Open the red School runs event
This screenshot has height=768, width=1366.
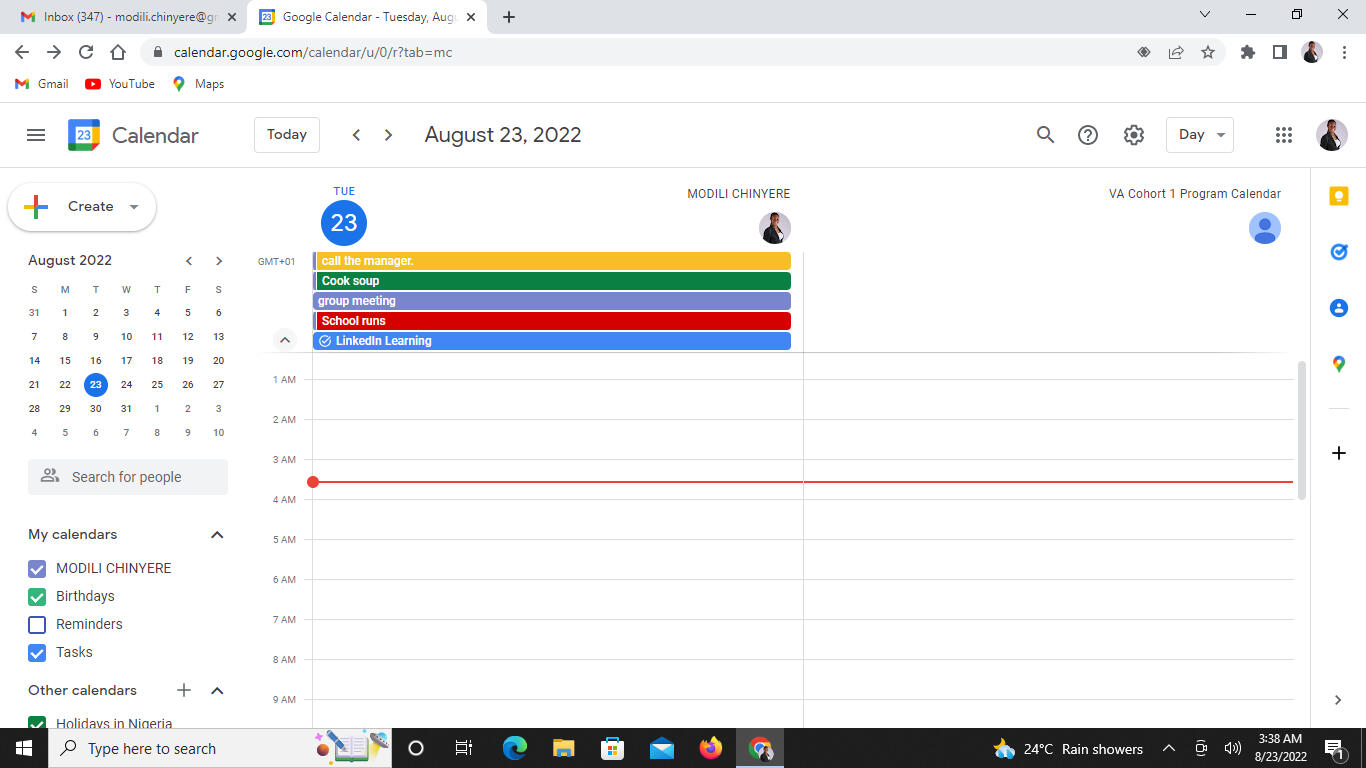[x=552, y=321]
